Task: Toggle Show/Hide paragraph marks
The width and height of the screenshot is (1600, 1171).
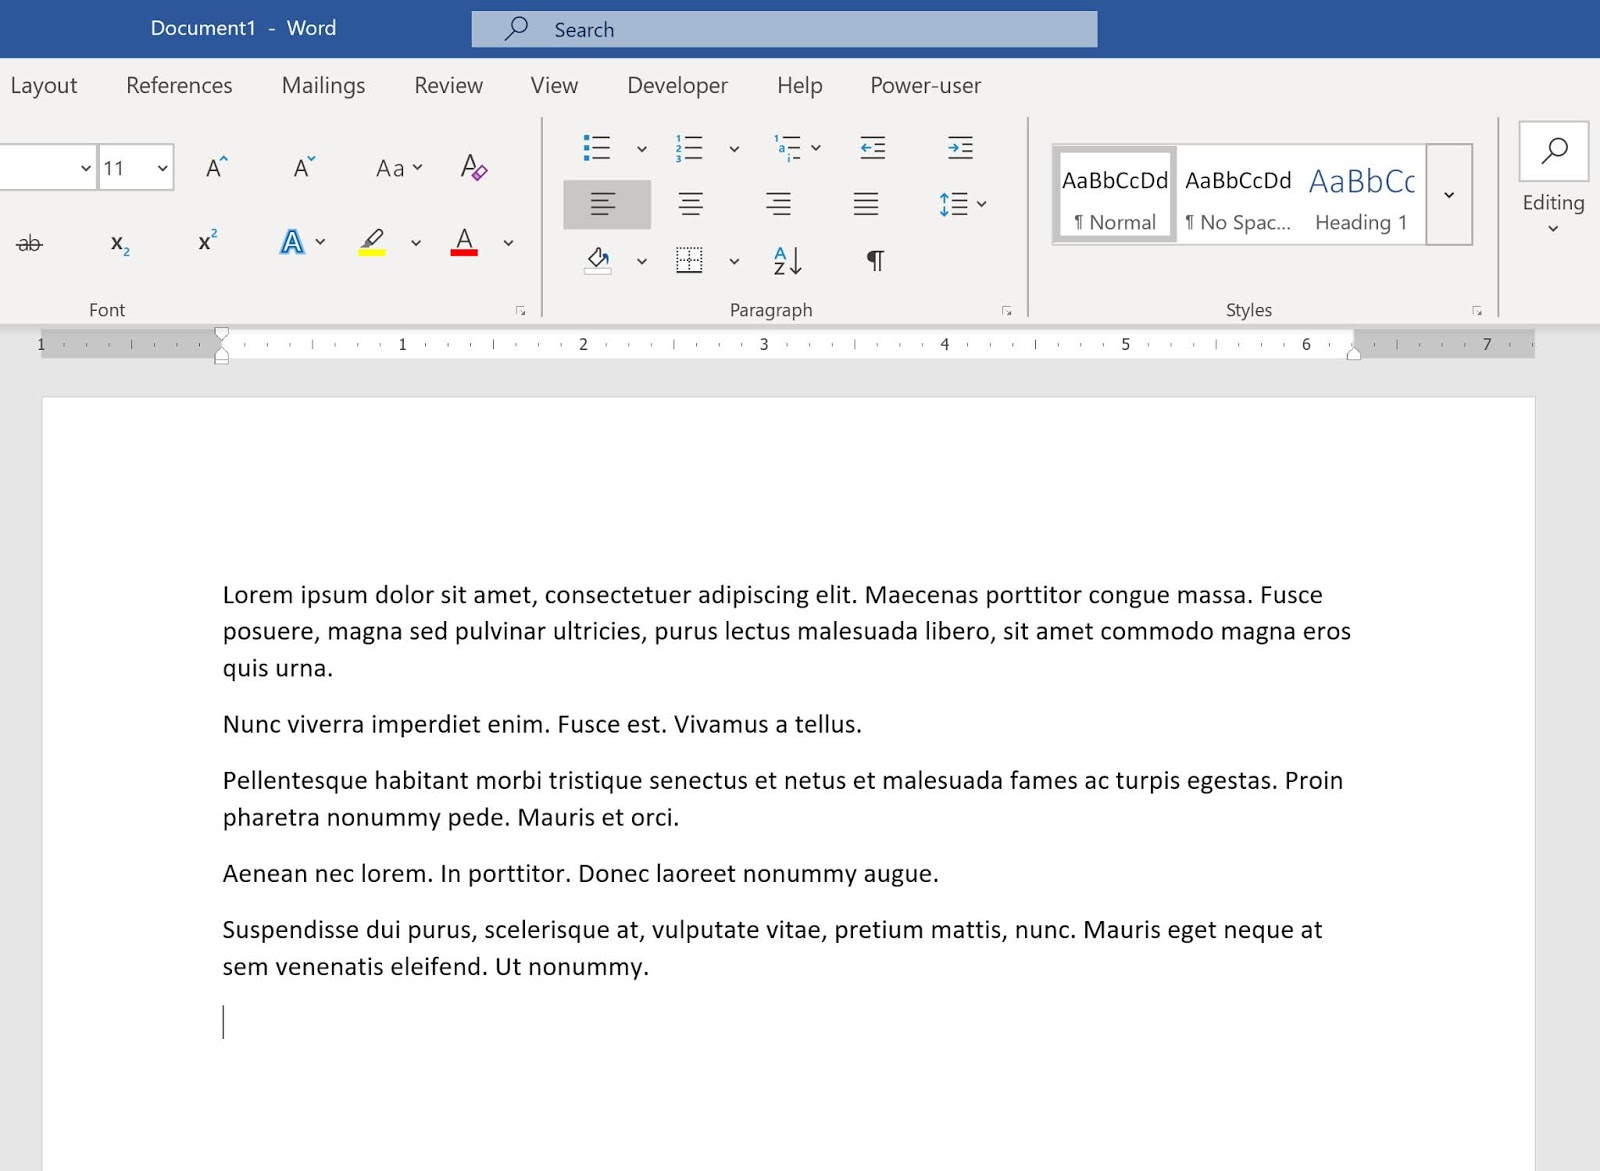Action: point(871,261)
